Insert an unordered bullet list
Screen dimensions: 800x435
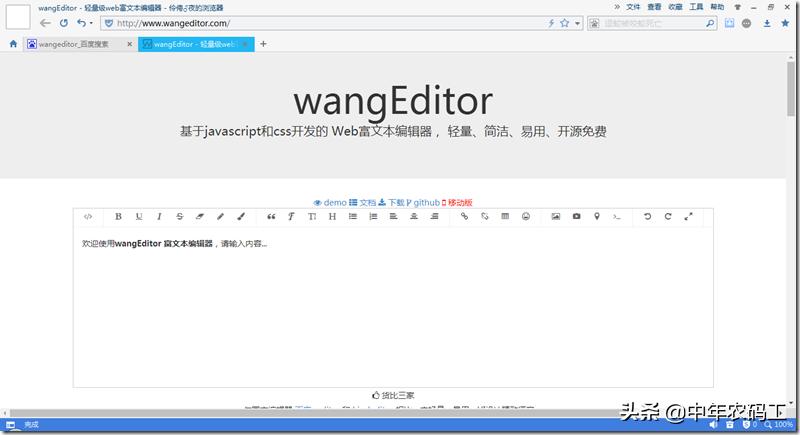pos(353,217)
